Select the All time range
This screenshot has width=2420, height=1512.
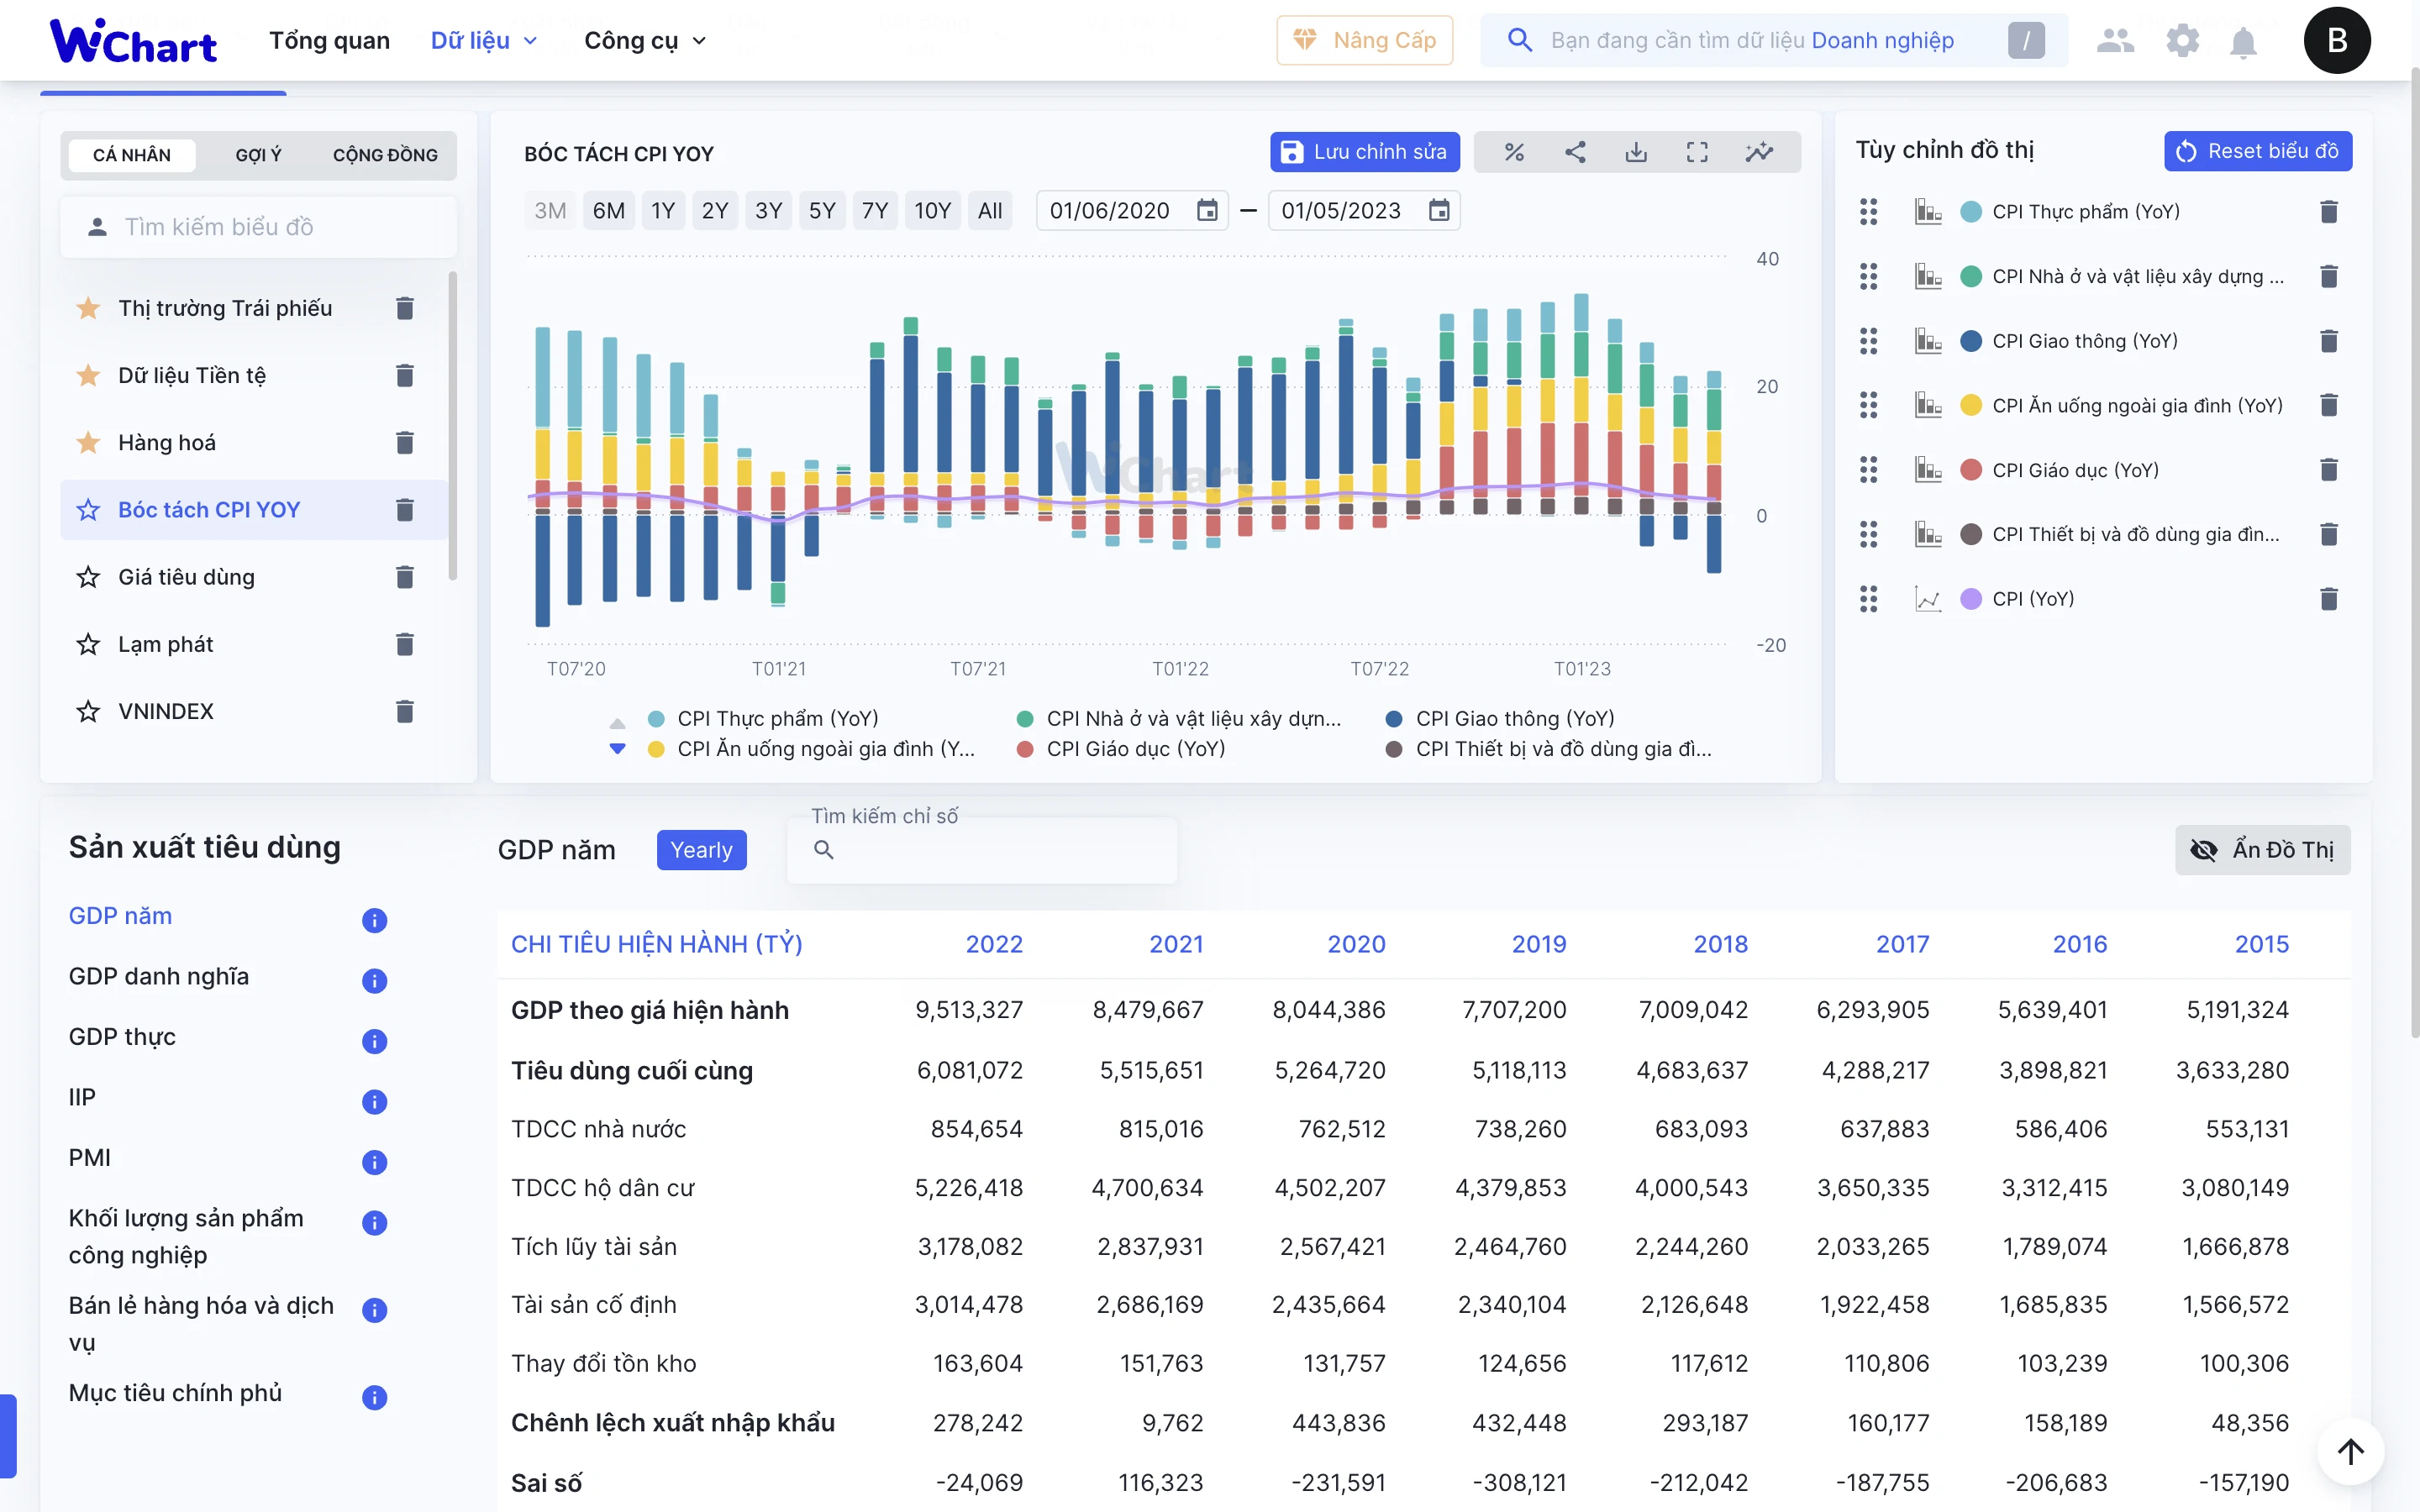point(990,211)
